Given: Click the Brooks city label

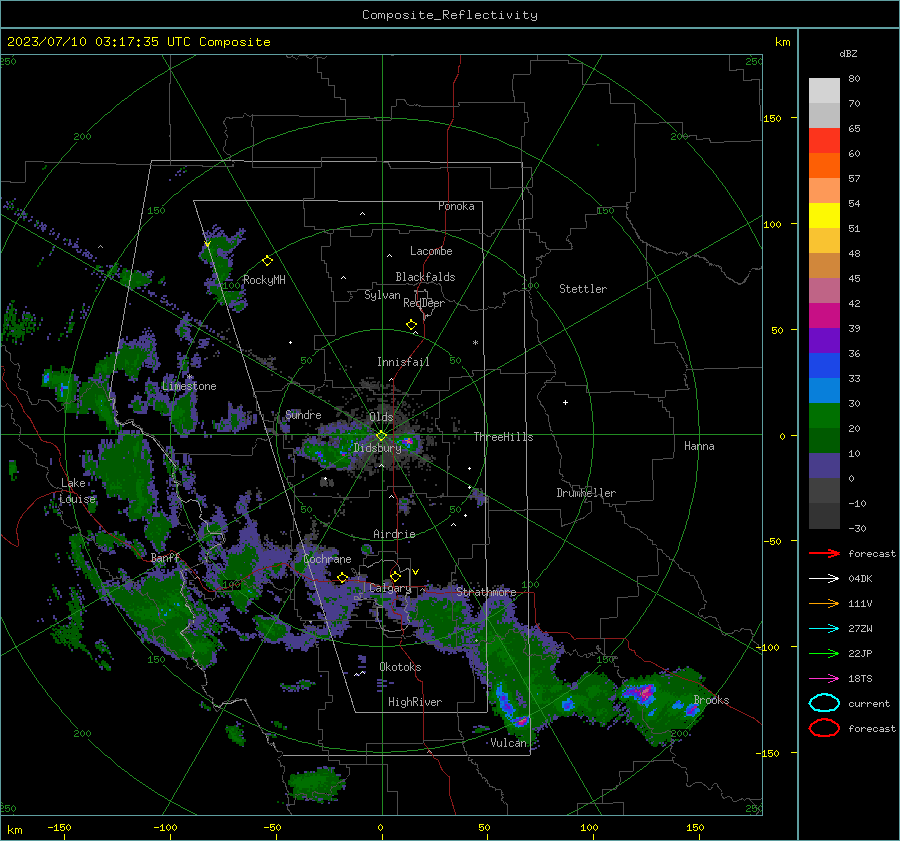Looking at the screenshot, I should [x=711, y=700].
